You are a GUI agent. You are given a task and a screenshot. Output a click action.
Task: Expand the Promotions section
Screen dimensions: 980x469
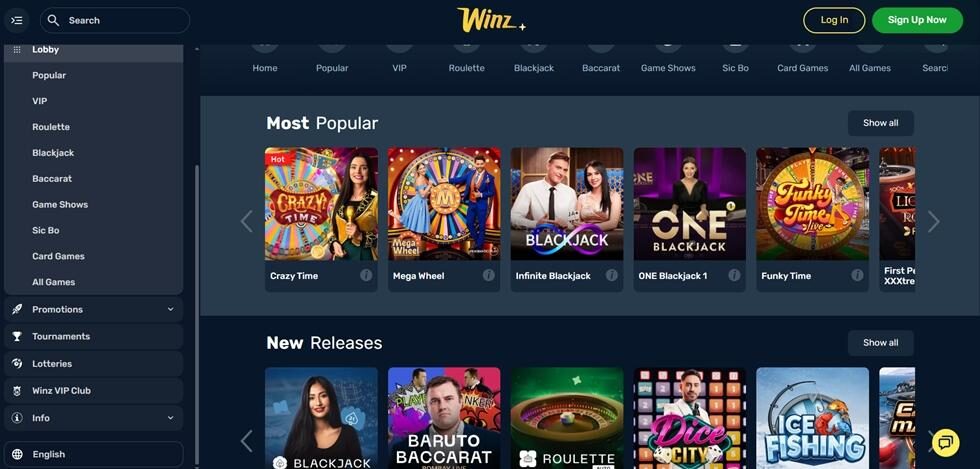pos(94,309)
